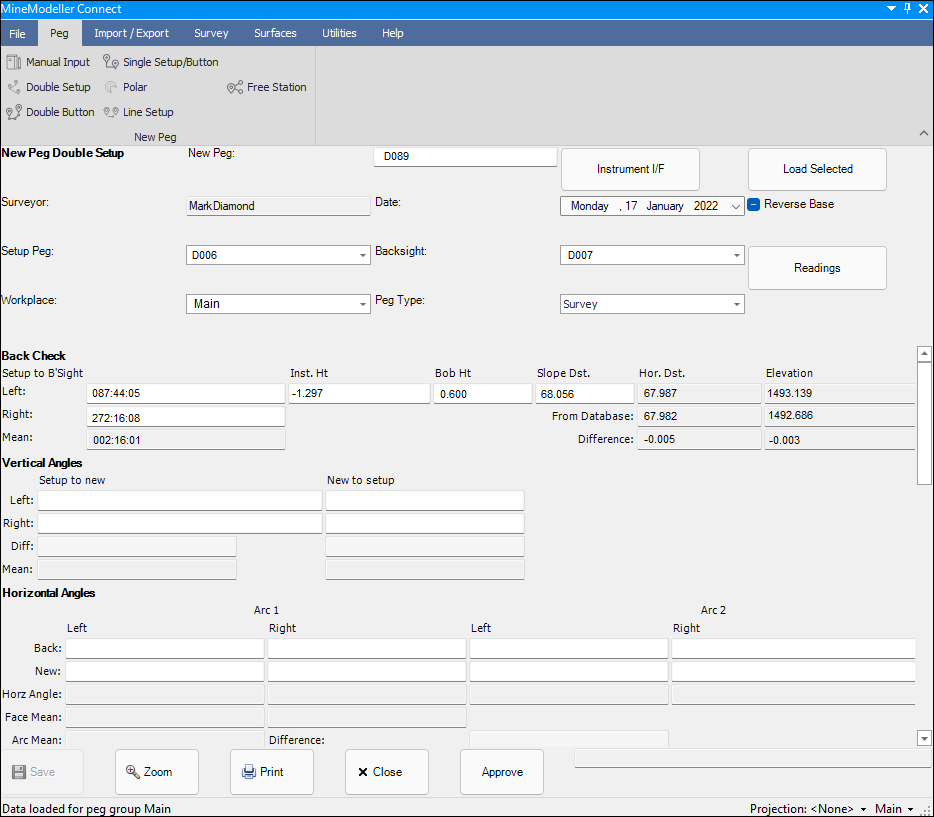Click the New Peg name field
The image size is (934, 817).
(x=465, y=157)
